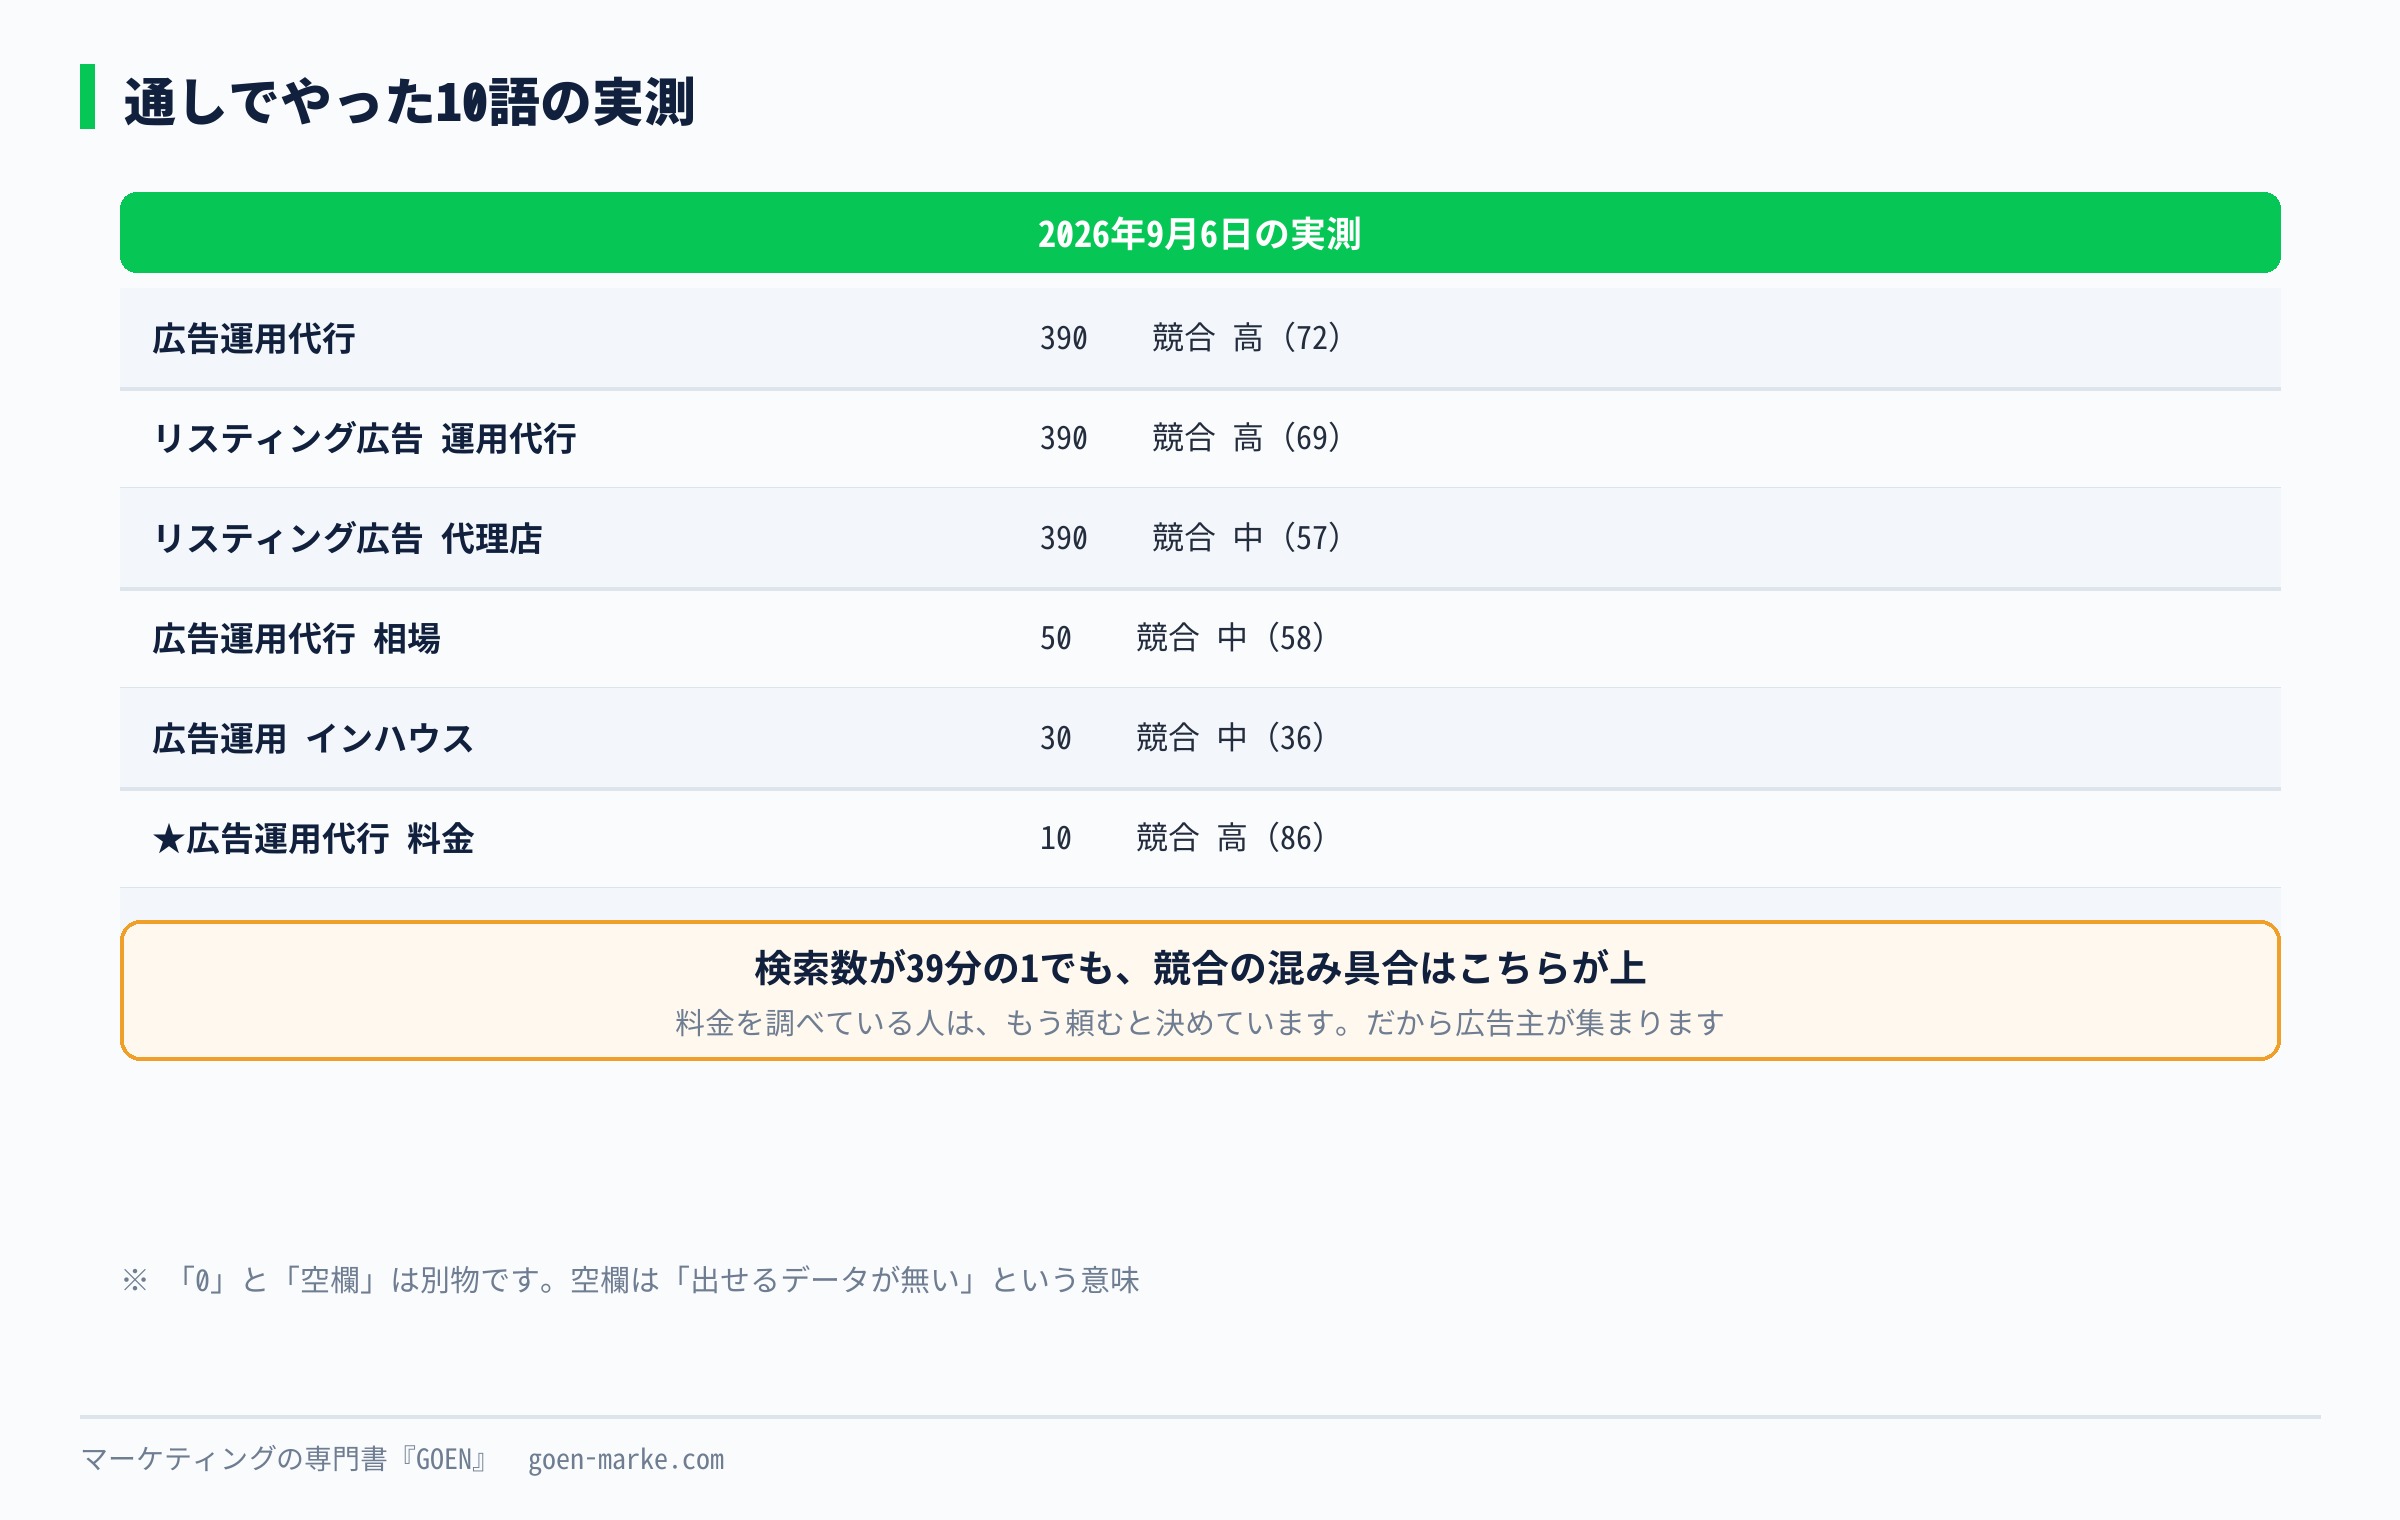Click the footnote about 「0」と「空欄」
2400x1520 pixels.
(x=630, y=1280)
